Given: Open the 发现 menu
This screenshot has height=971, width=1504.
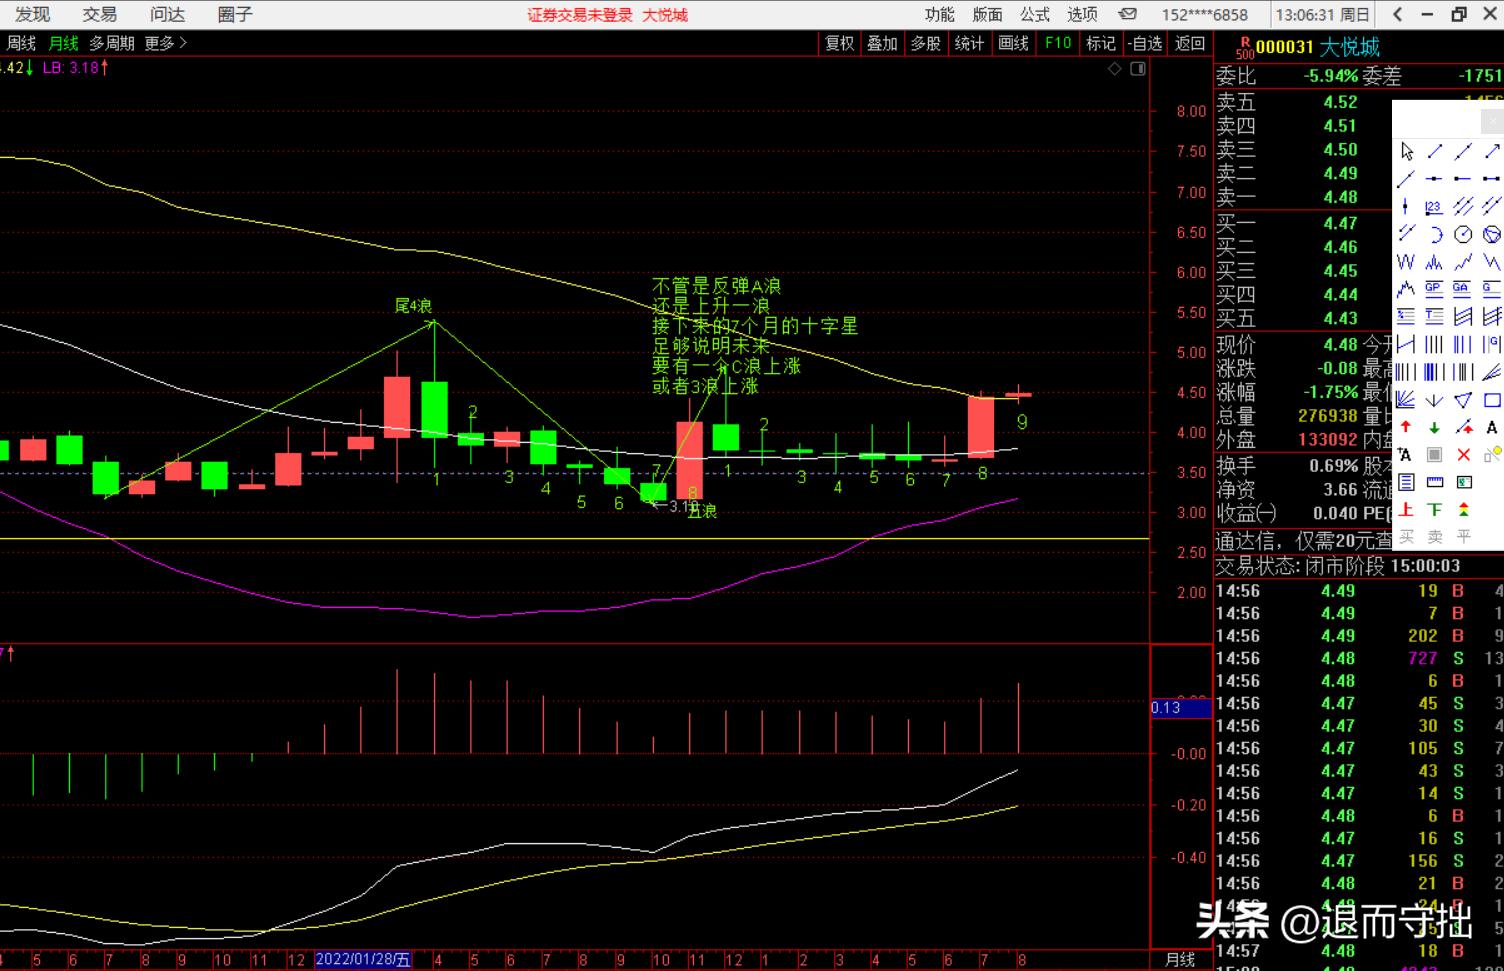Looking at the screenshot, I should (x=33, y=14).
